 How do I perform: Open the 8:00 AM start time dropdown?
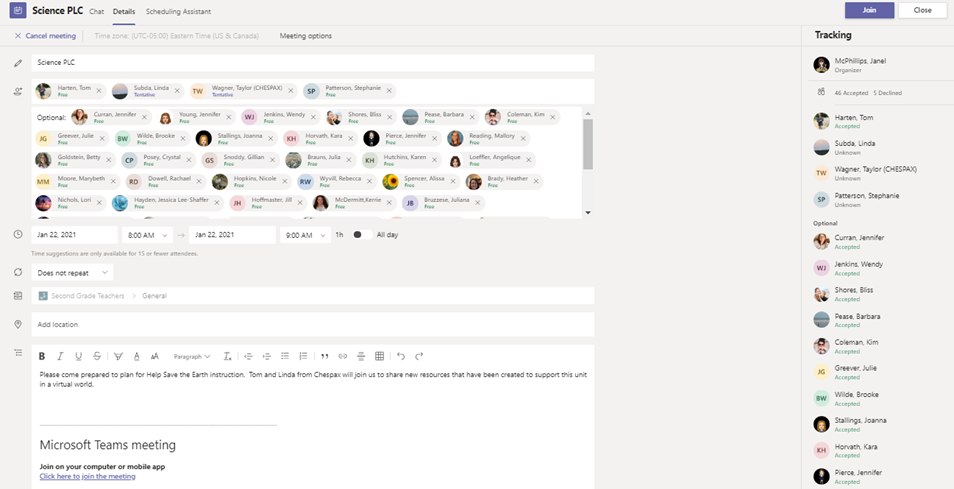pyautogui.click(x=147, y=235)
